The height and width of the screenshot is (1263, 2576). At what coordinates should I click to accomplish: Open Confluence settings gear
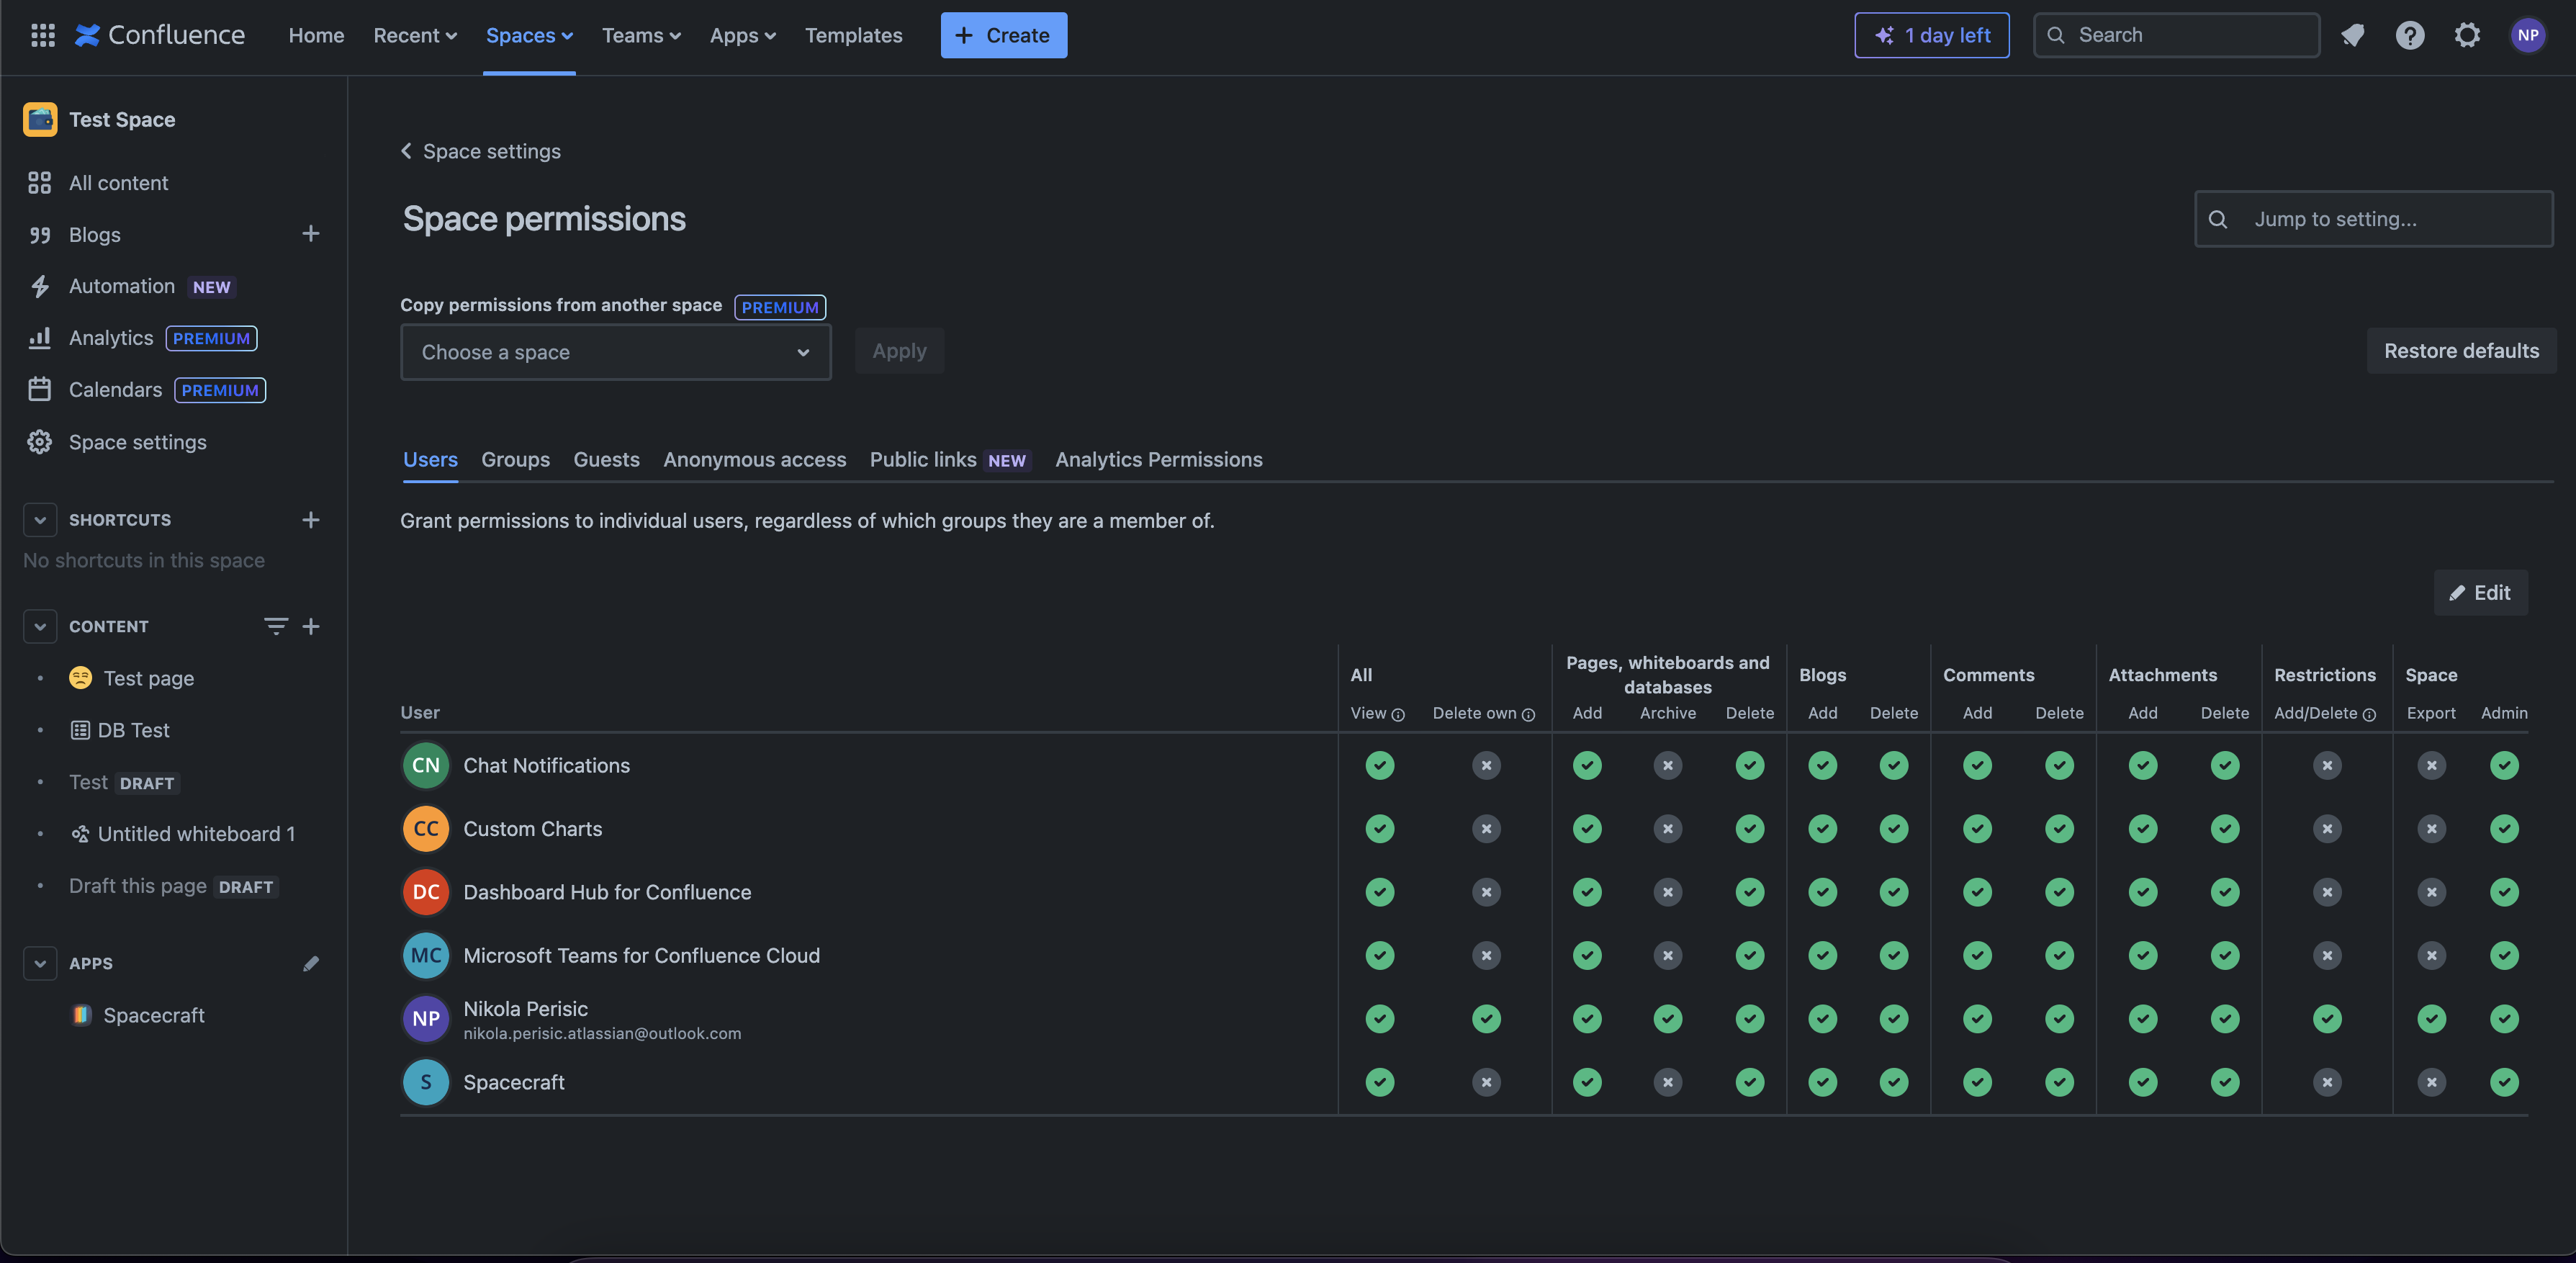pos(2467,35)
